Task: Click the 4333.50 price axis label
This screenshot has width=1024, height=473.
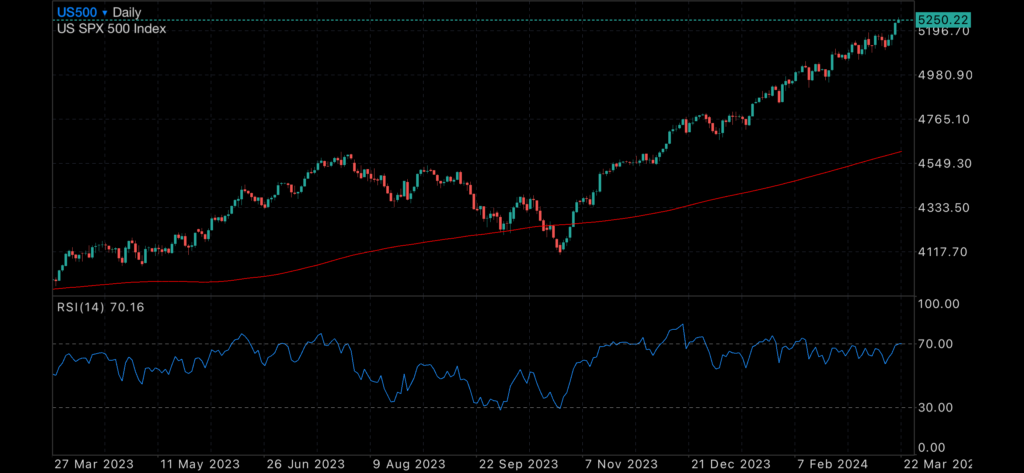Action: [944, 208]
